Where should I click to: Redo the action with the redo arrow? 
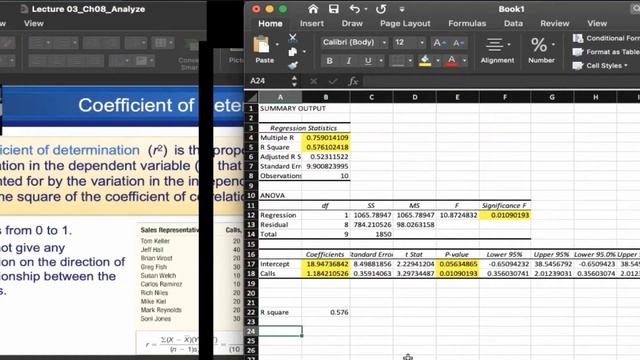point(381,9)
